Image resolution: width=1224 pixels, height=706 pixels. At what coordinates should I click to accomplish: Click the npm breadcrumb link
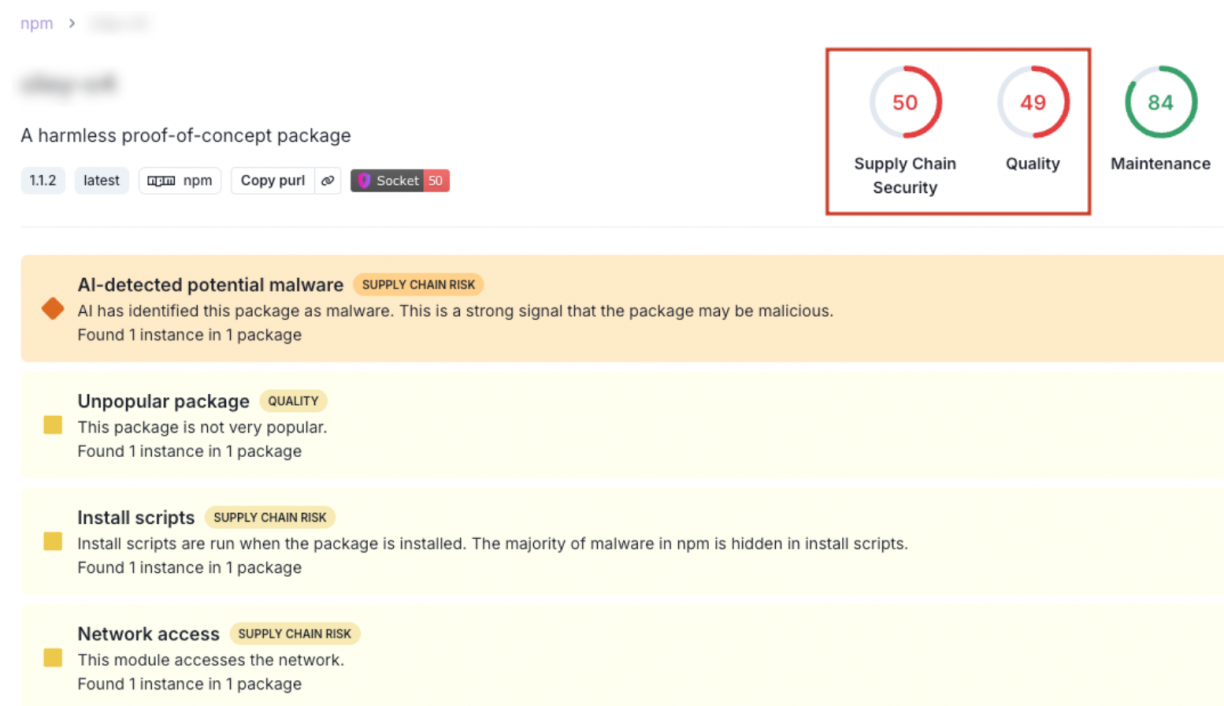(x=37, y=23)
